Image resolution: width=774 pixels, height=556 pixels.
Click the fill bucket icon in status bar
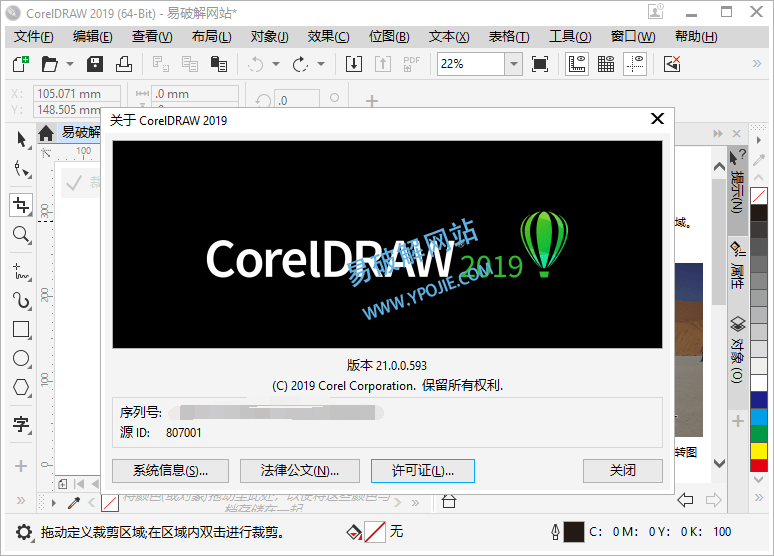[x=353, y=532]
